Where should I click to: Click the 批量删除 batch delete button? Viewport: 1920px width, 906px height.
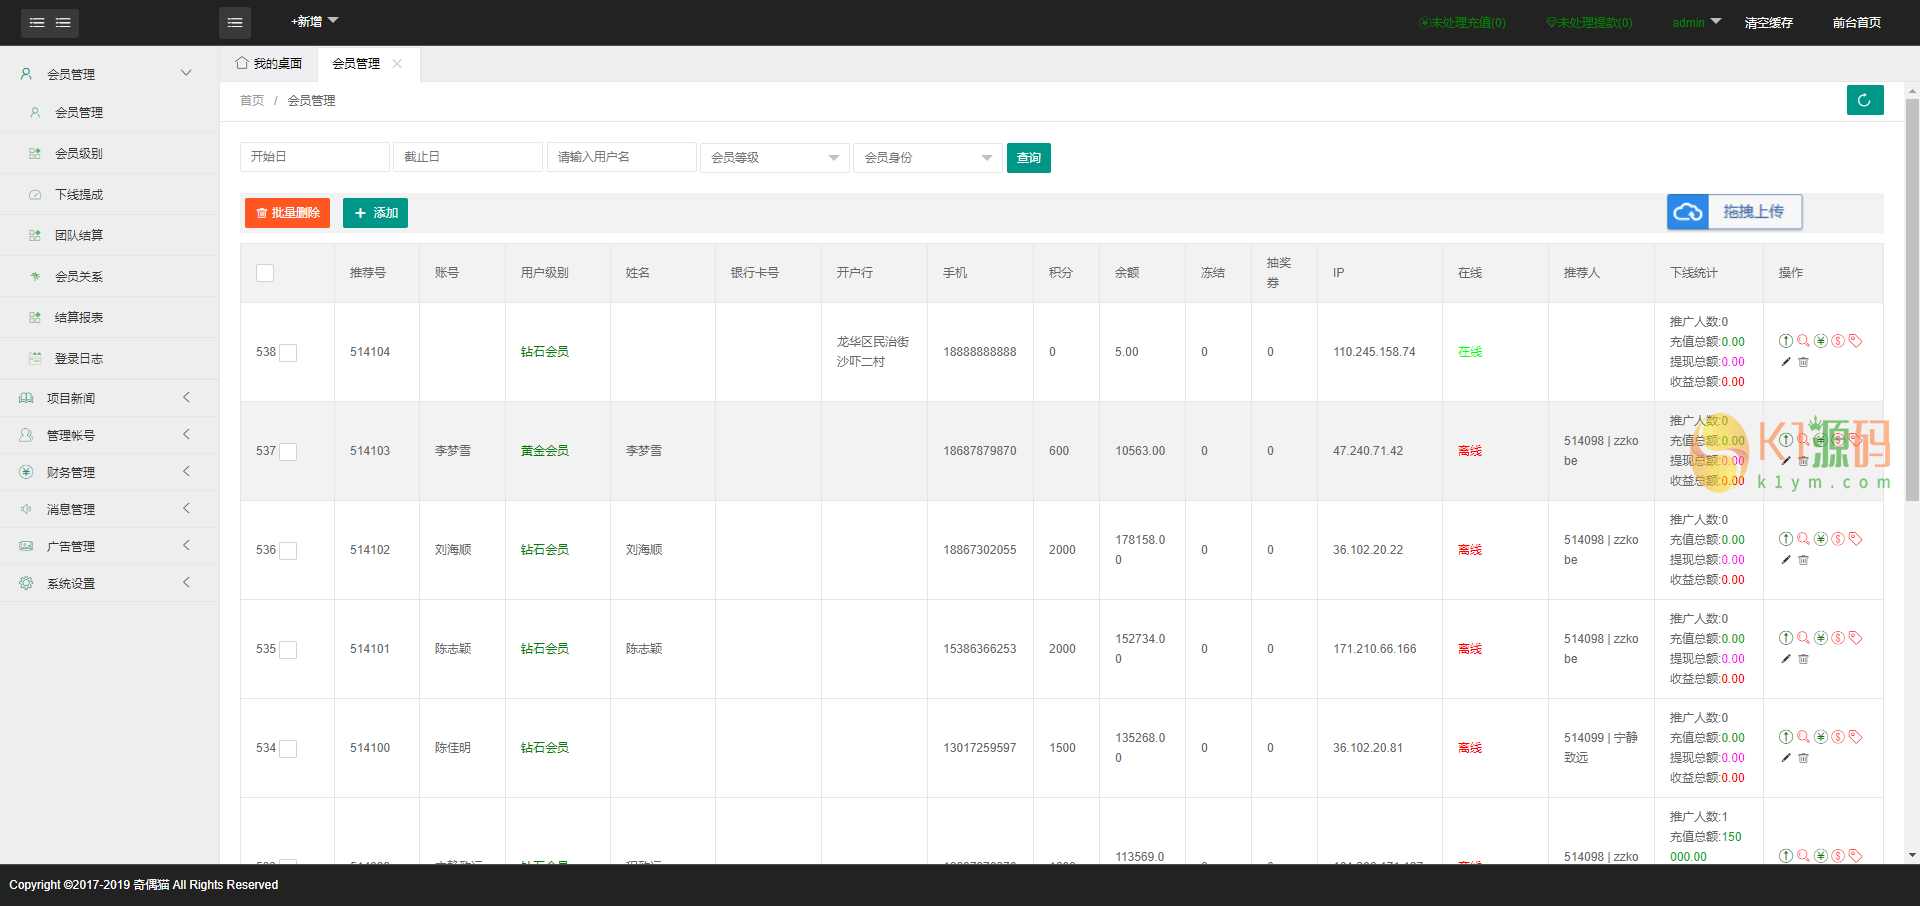[287, 213]
